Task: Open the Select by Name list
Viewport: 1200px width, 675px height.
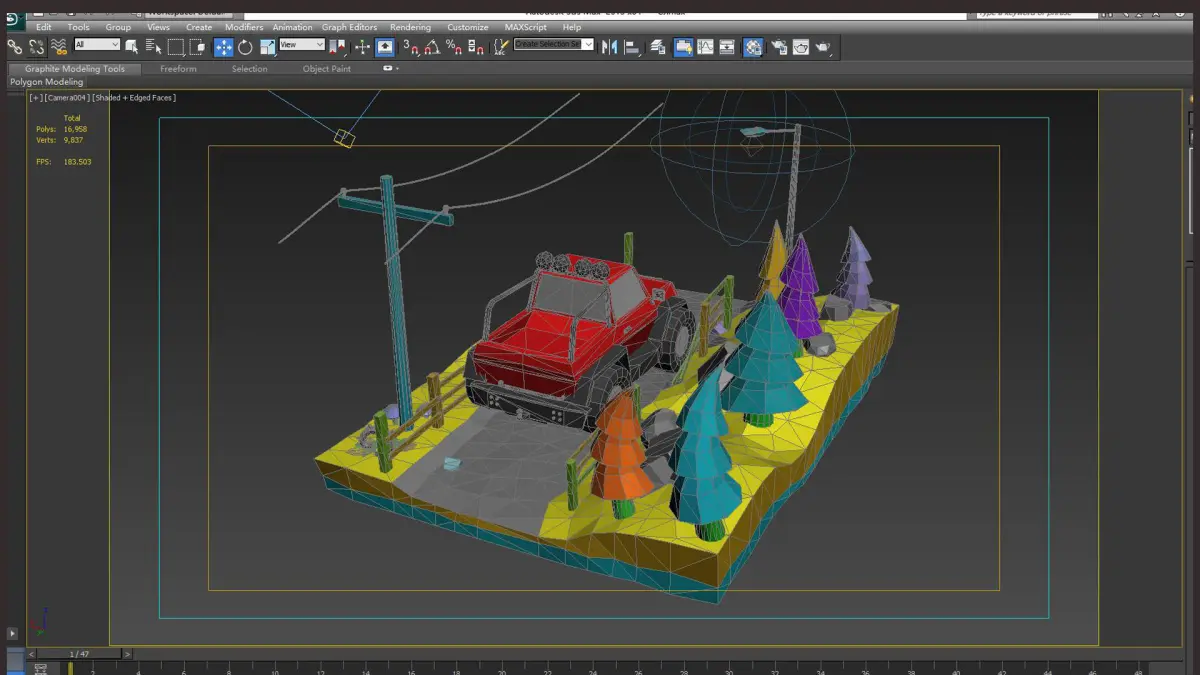Action: point(153,47)
